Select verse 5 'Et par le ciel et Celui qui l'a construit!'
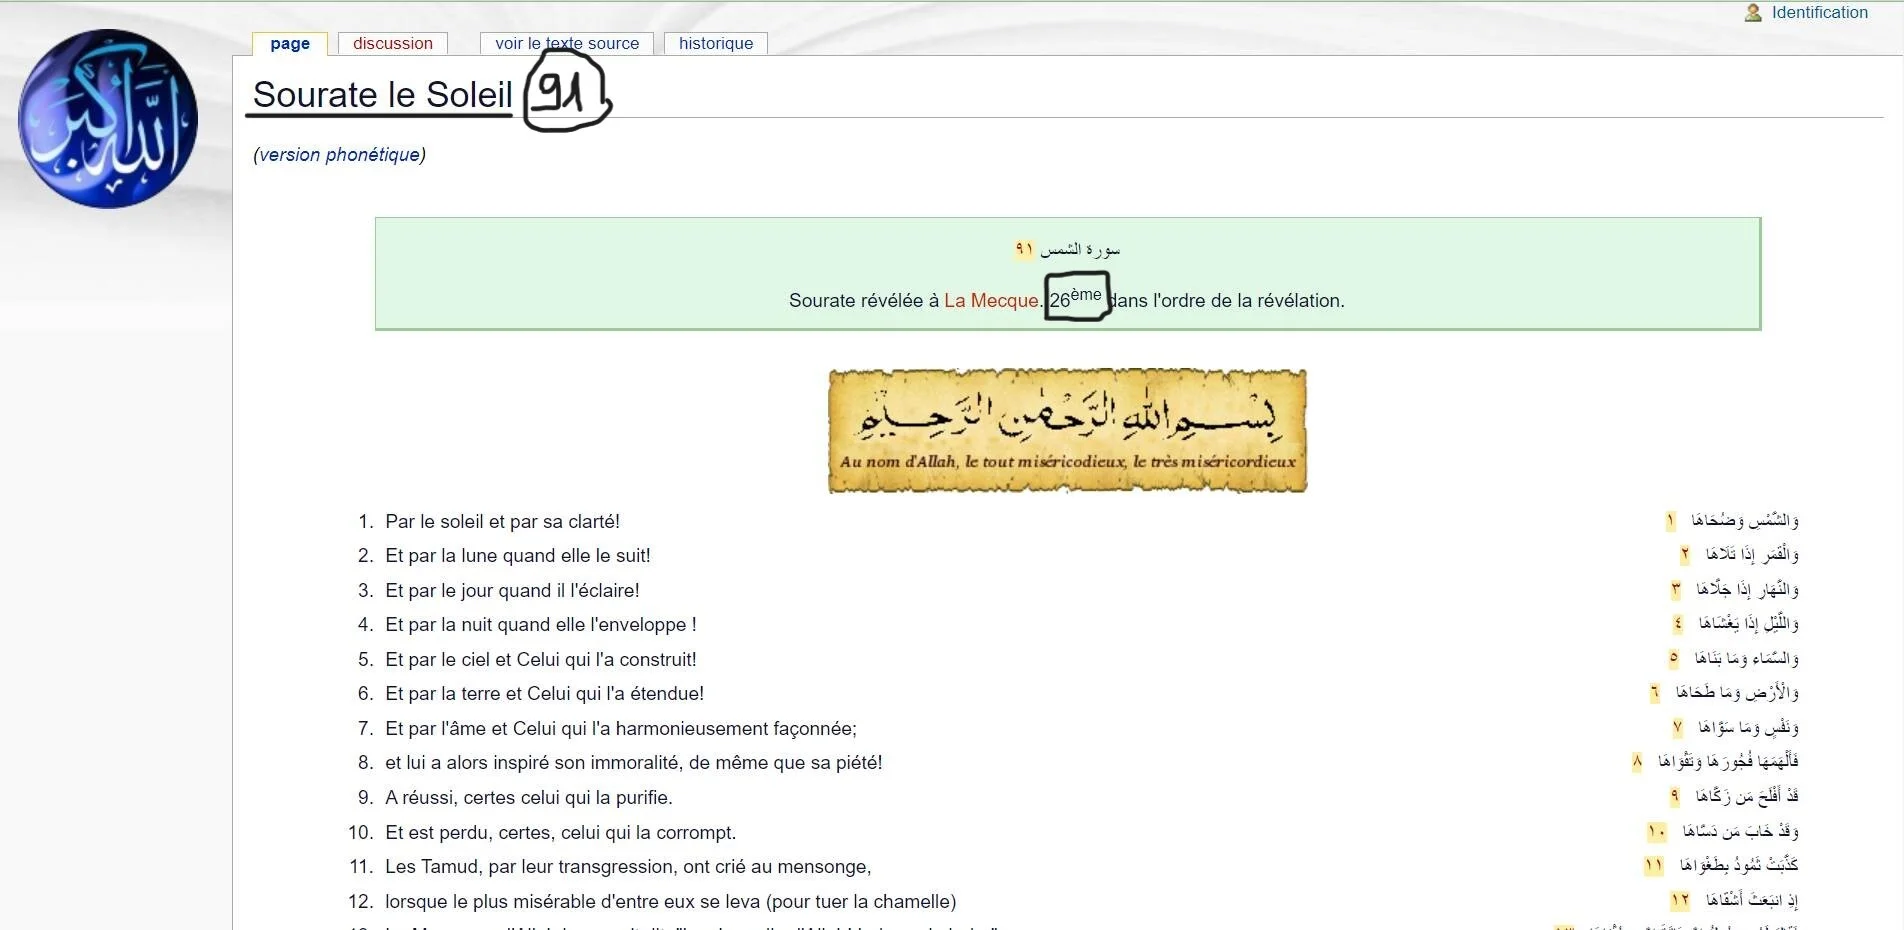 tap(541, 660)
